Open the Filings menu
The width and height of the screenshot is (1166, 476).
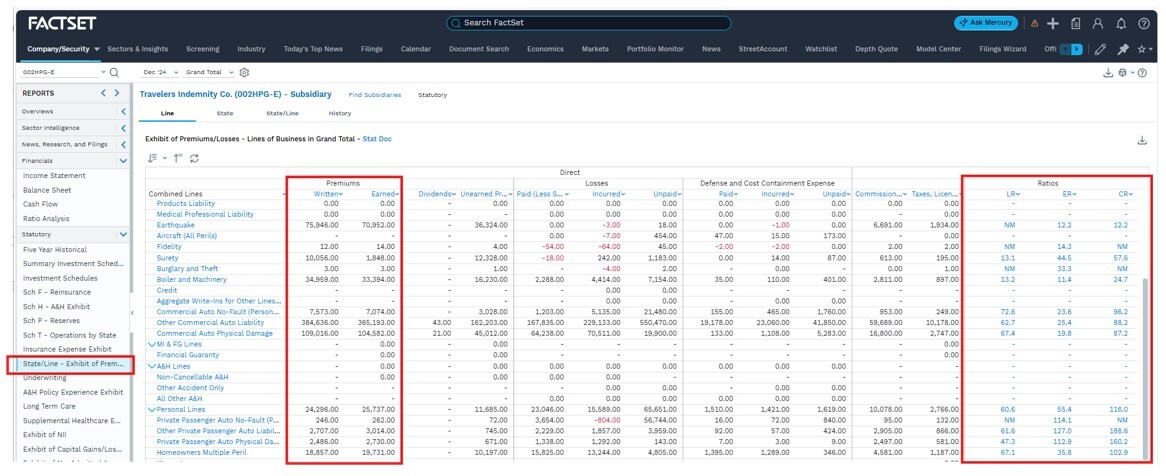coord(371,49)
